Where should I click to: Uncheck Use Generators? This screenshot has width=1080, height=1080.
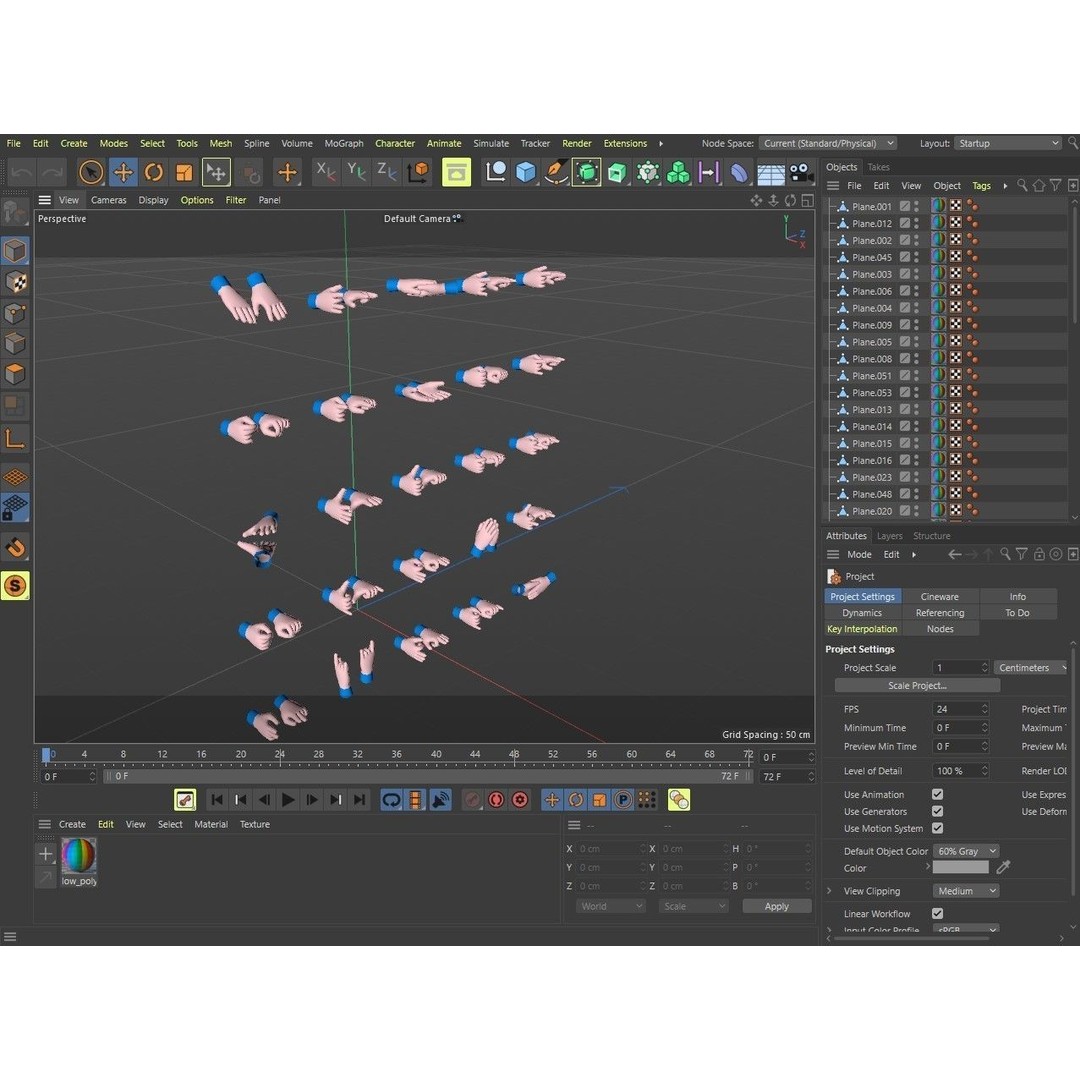click(x=937, y=811)
